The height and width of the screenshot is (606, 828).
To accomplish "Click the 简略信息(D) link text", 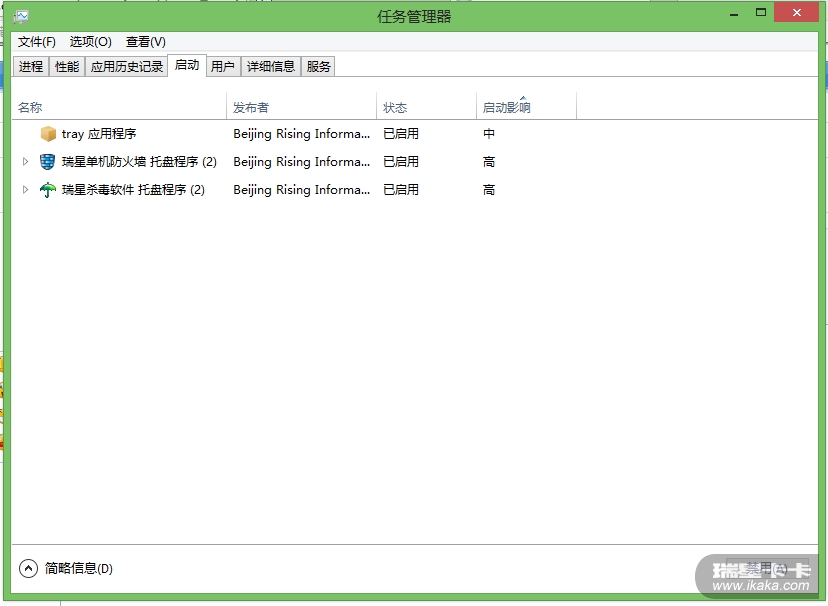I will pyautogui.click(x=79, y=569).
